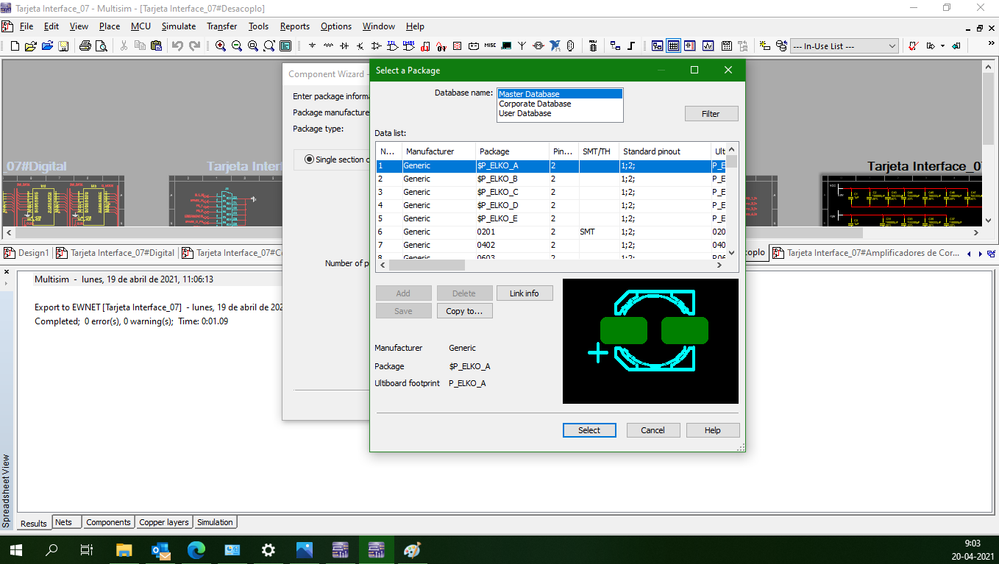Open the Simulate menu
Viewport: 999px width, 564px height.
point(178,26)
